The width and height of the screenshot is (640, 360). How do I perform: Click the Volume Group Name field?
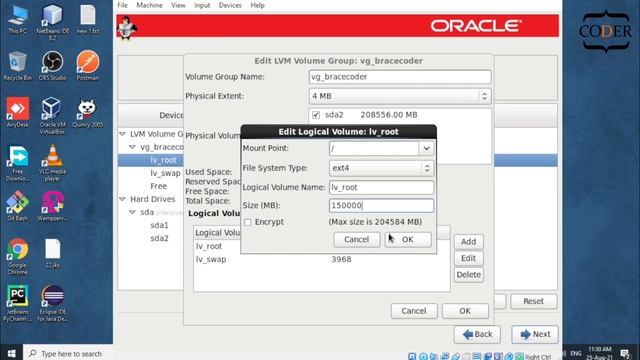(400, 77)
